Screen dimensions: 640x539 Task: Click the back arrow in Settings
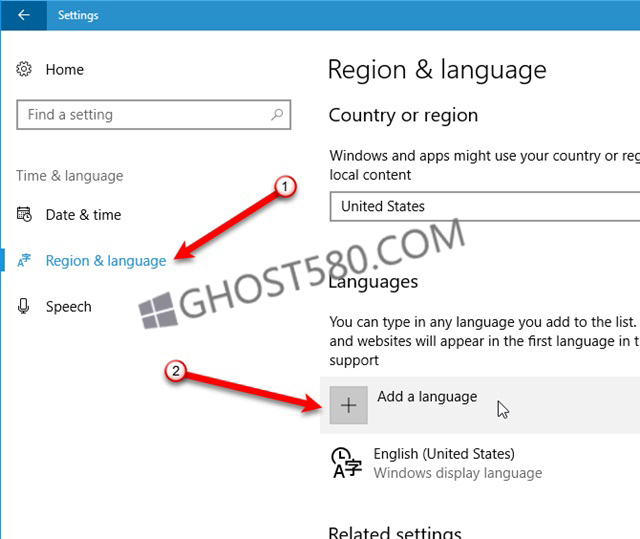click(x=24, y=15)
